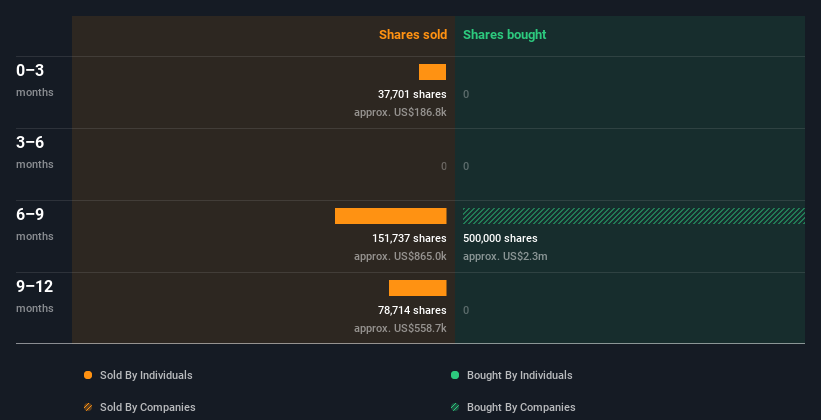
Task: Click the orange Sold By Individuals legend dot
Action: point(88,375)
